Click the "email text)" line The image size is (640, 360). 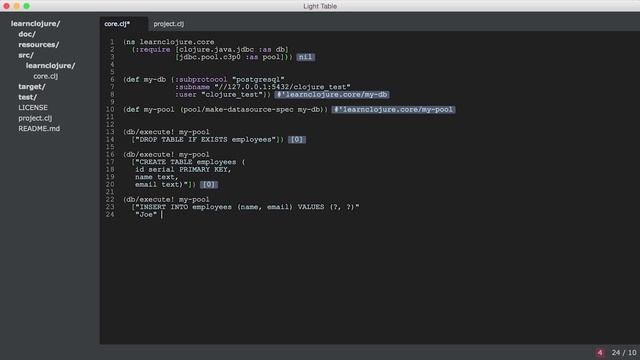(162, 184)
